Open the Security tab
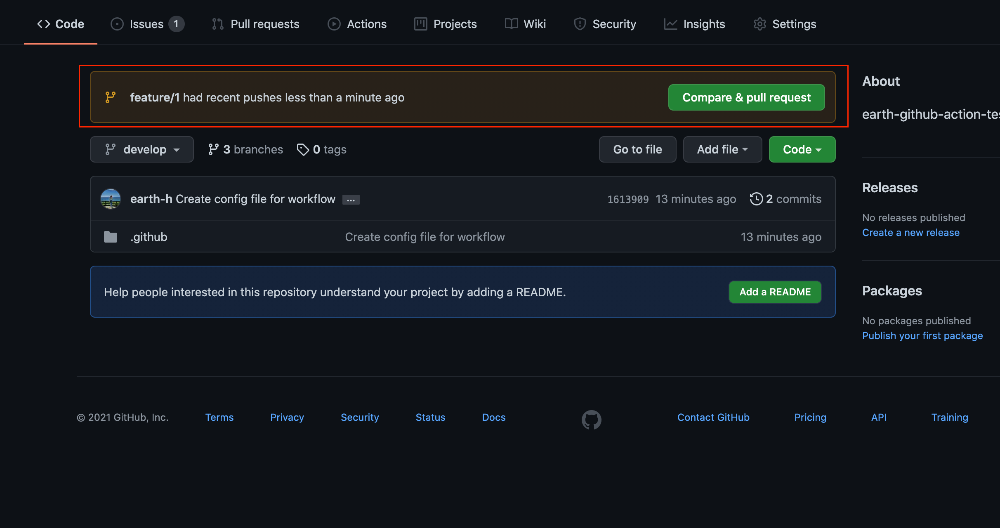1000x528 pixels. 605,24
